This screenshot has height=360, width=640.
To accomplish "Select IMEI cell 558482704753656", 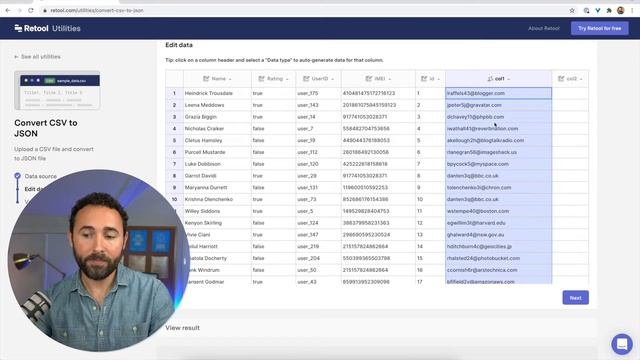I will (378, 129).
